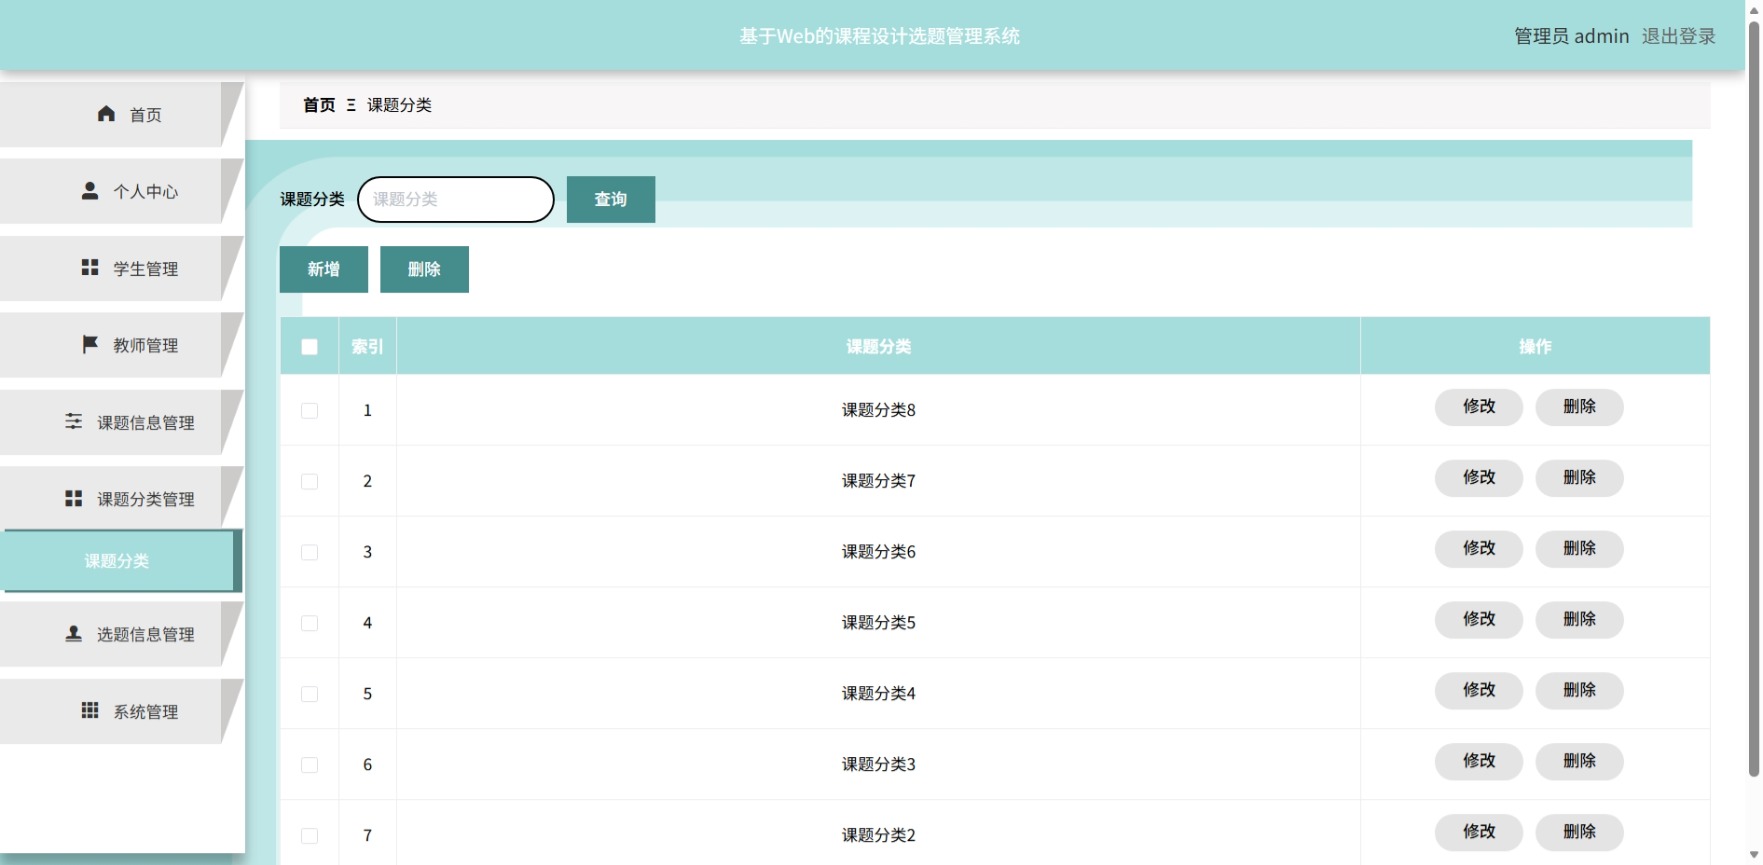The image size is (1763, 865).
Task: Click the 操作 column header
Action: point(1535,347)
